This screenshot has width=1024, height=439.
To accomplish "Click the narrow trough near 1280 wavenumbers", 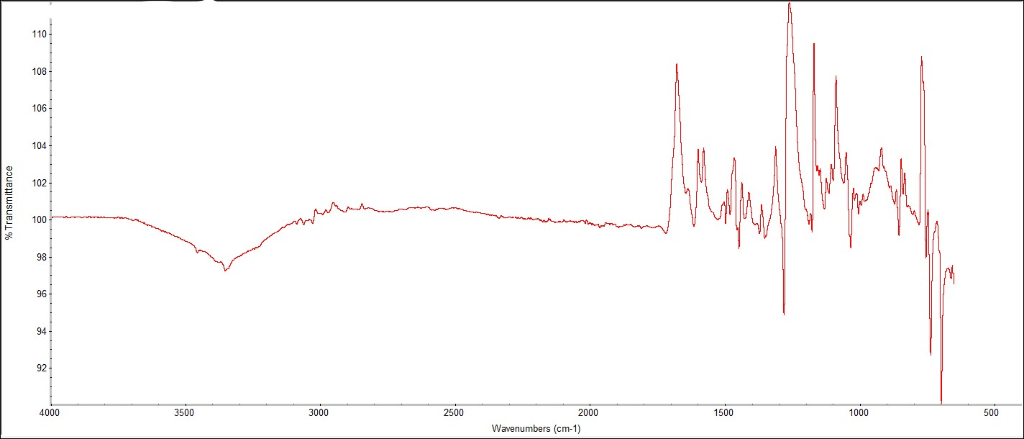I will (x=784, y=314).
